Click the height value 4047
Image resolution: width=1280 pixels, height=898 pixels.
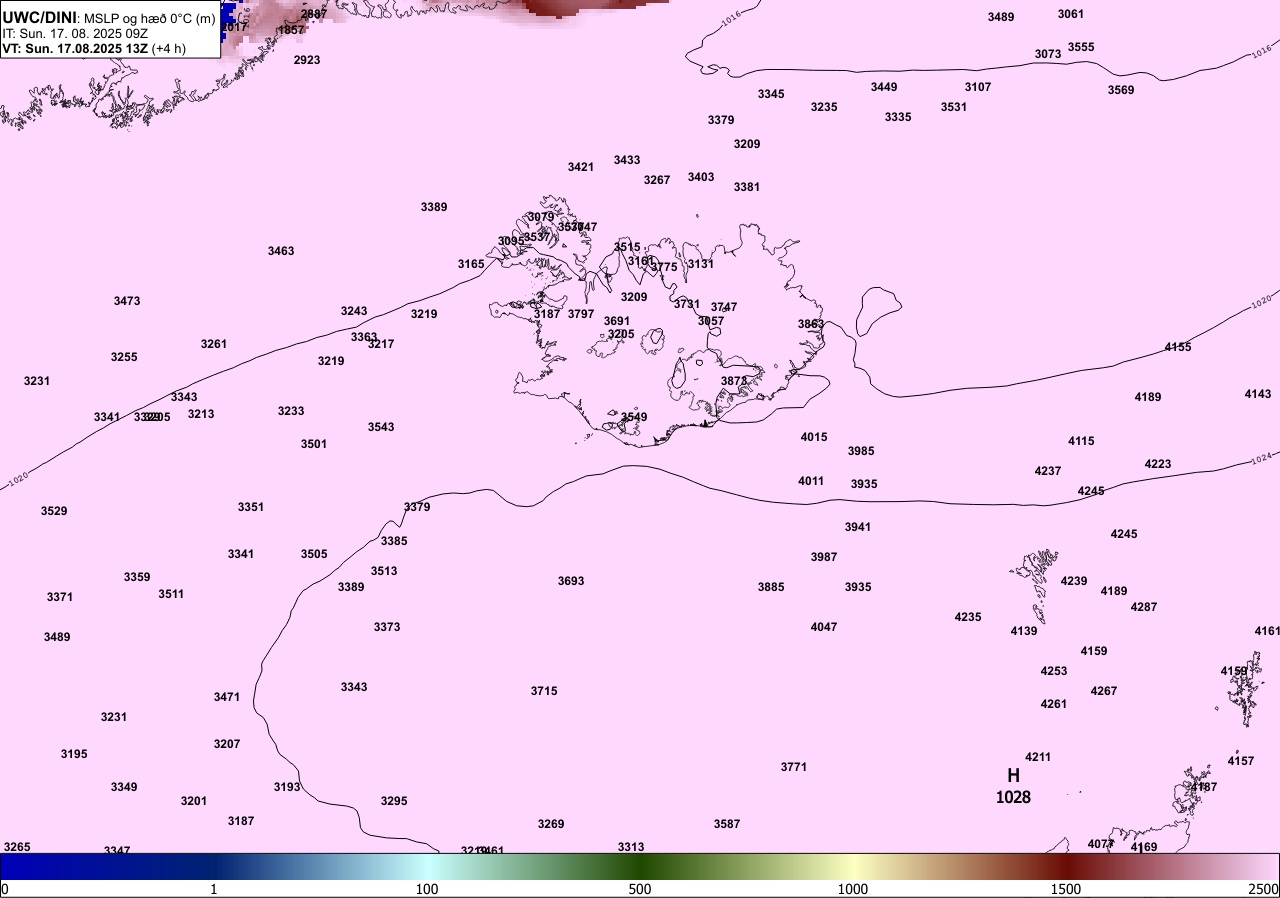[824, 627]
